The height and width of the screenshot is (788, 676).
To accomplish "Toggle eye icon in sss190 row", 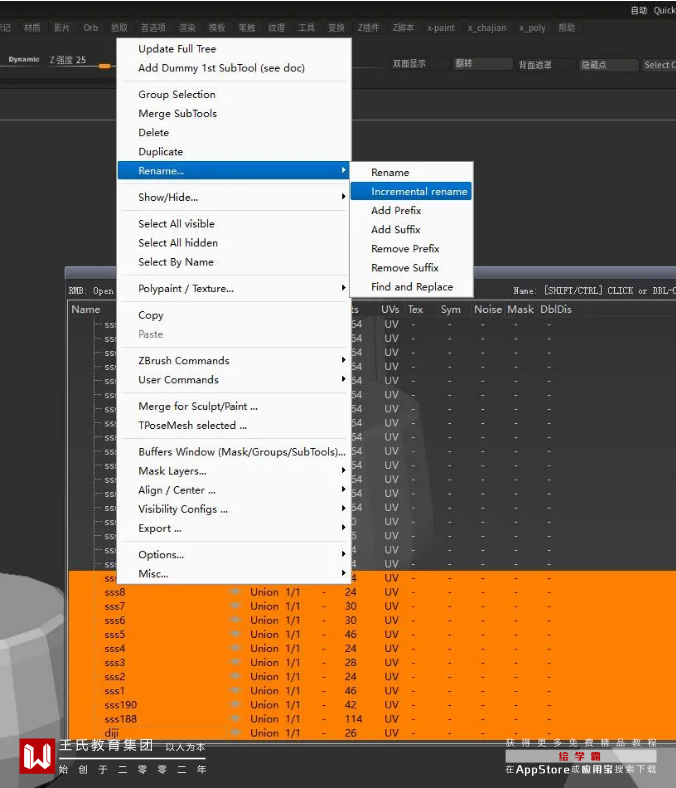I will pyautogui.click(x=234, y=705).
